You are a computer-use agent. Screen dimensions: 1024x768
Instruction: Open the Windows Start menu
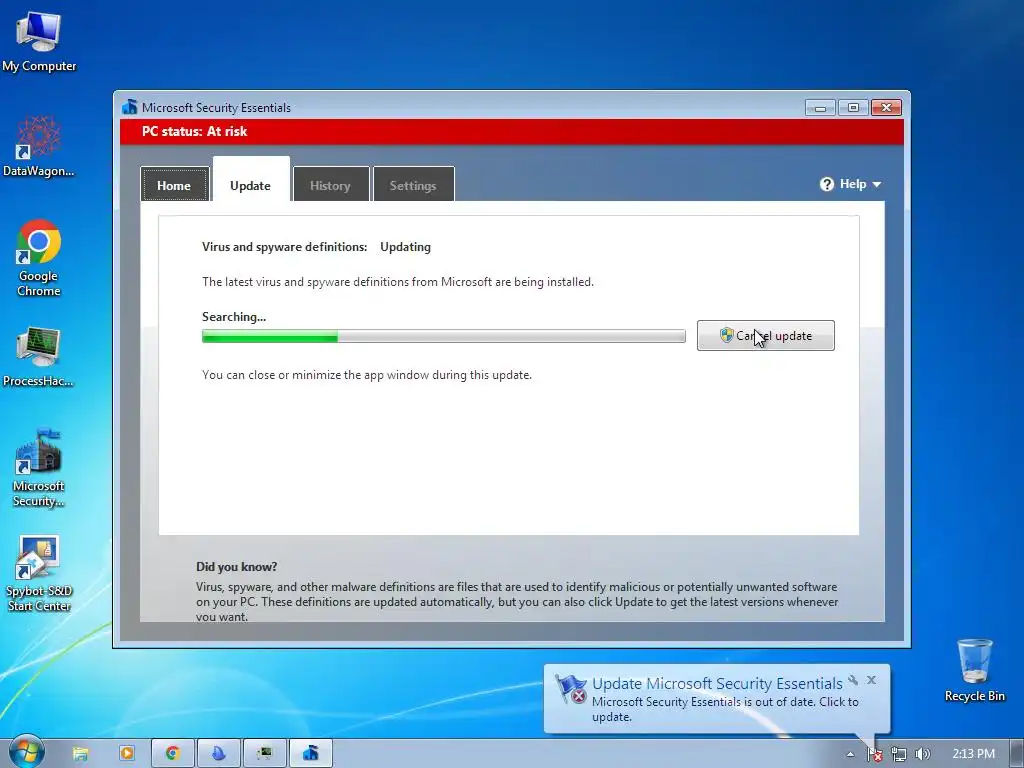tap(26, 753)
